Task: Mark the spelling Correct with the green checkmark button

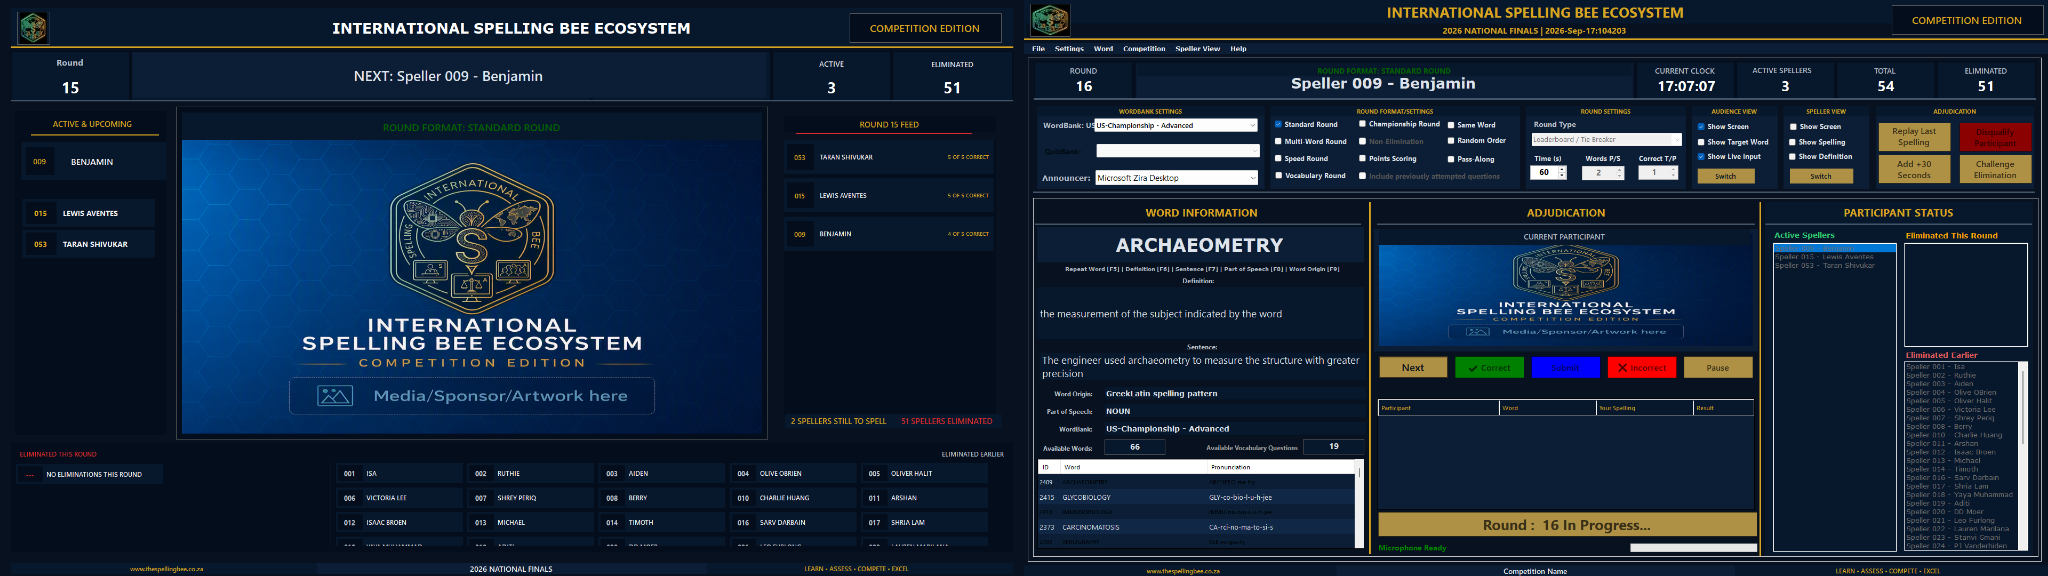Action: pos(1489,368)
